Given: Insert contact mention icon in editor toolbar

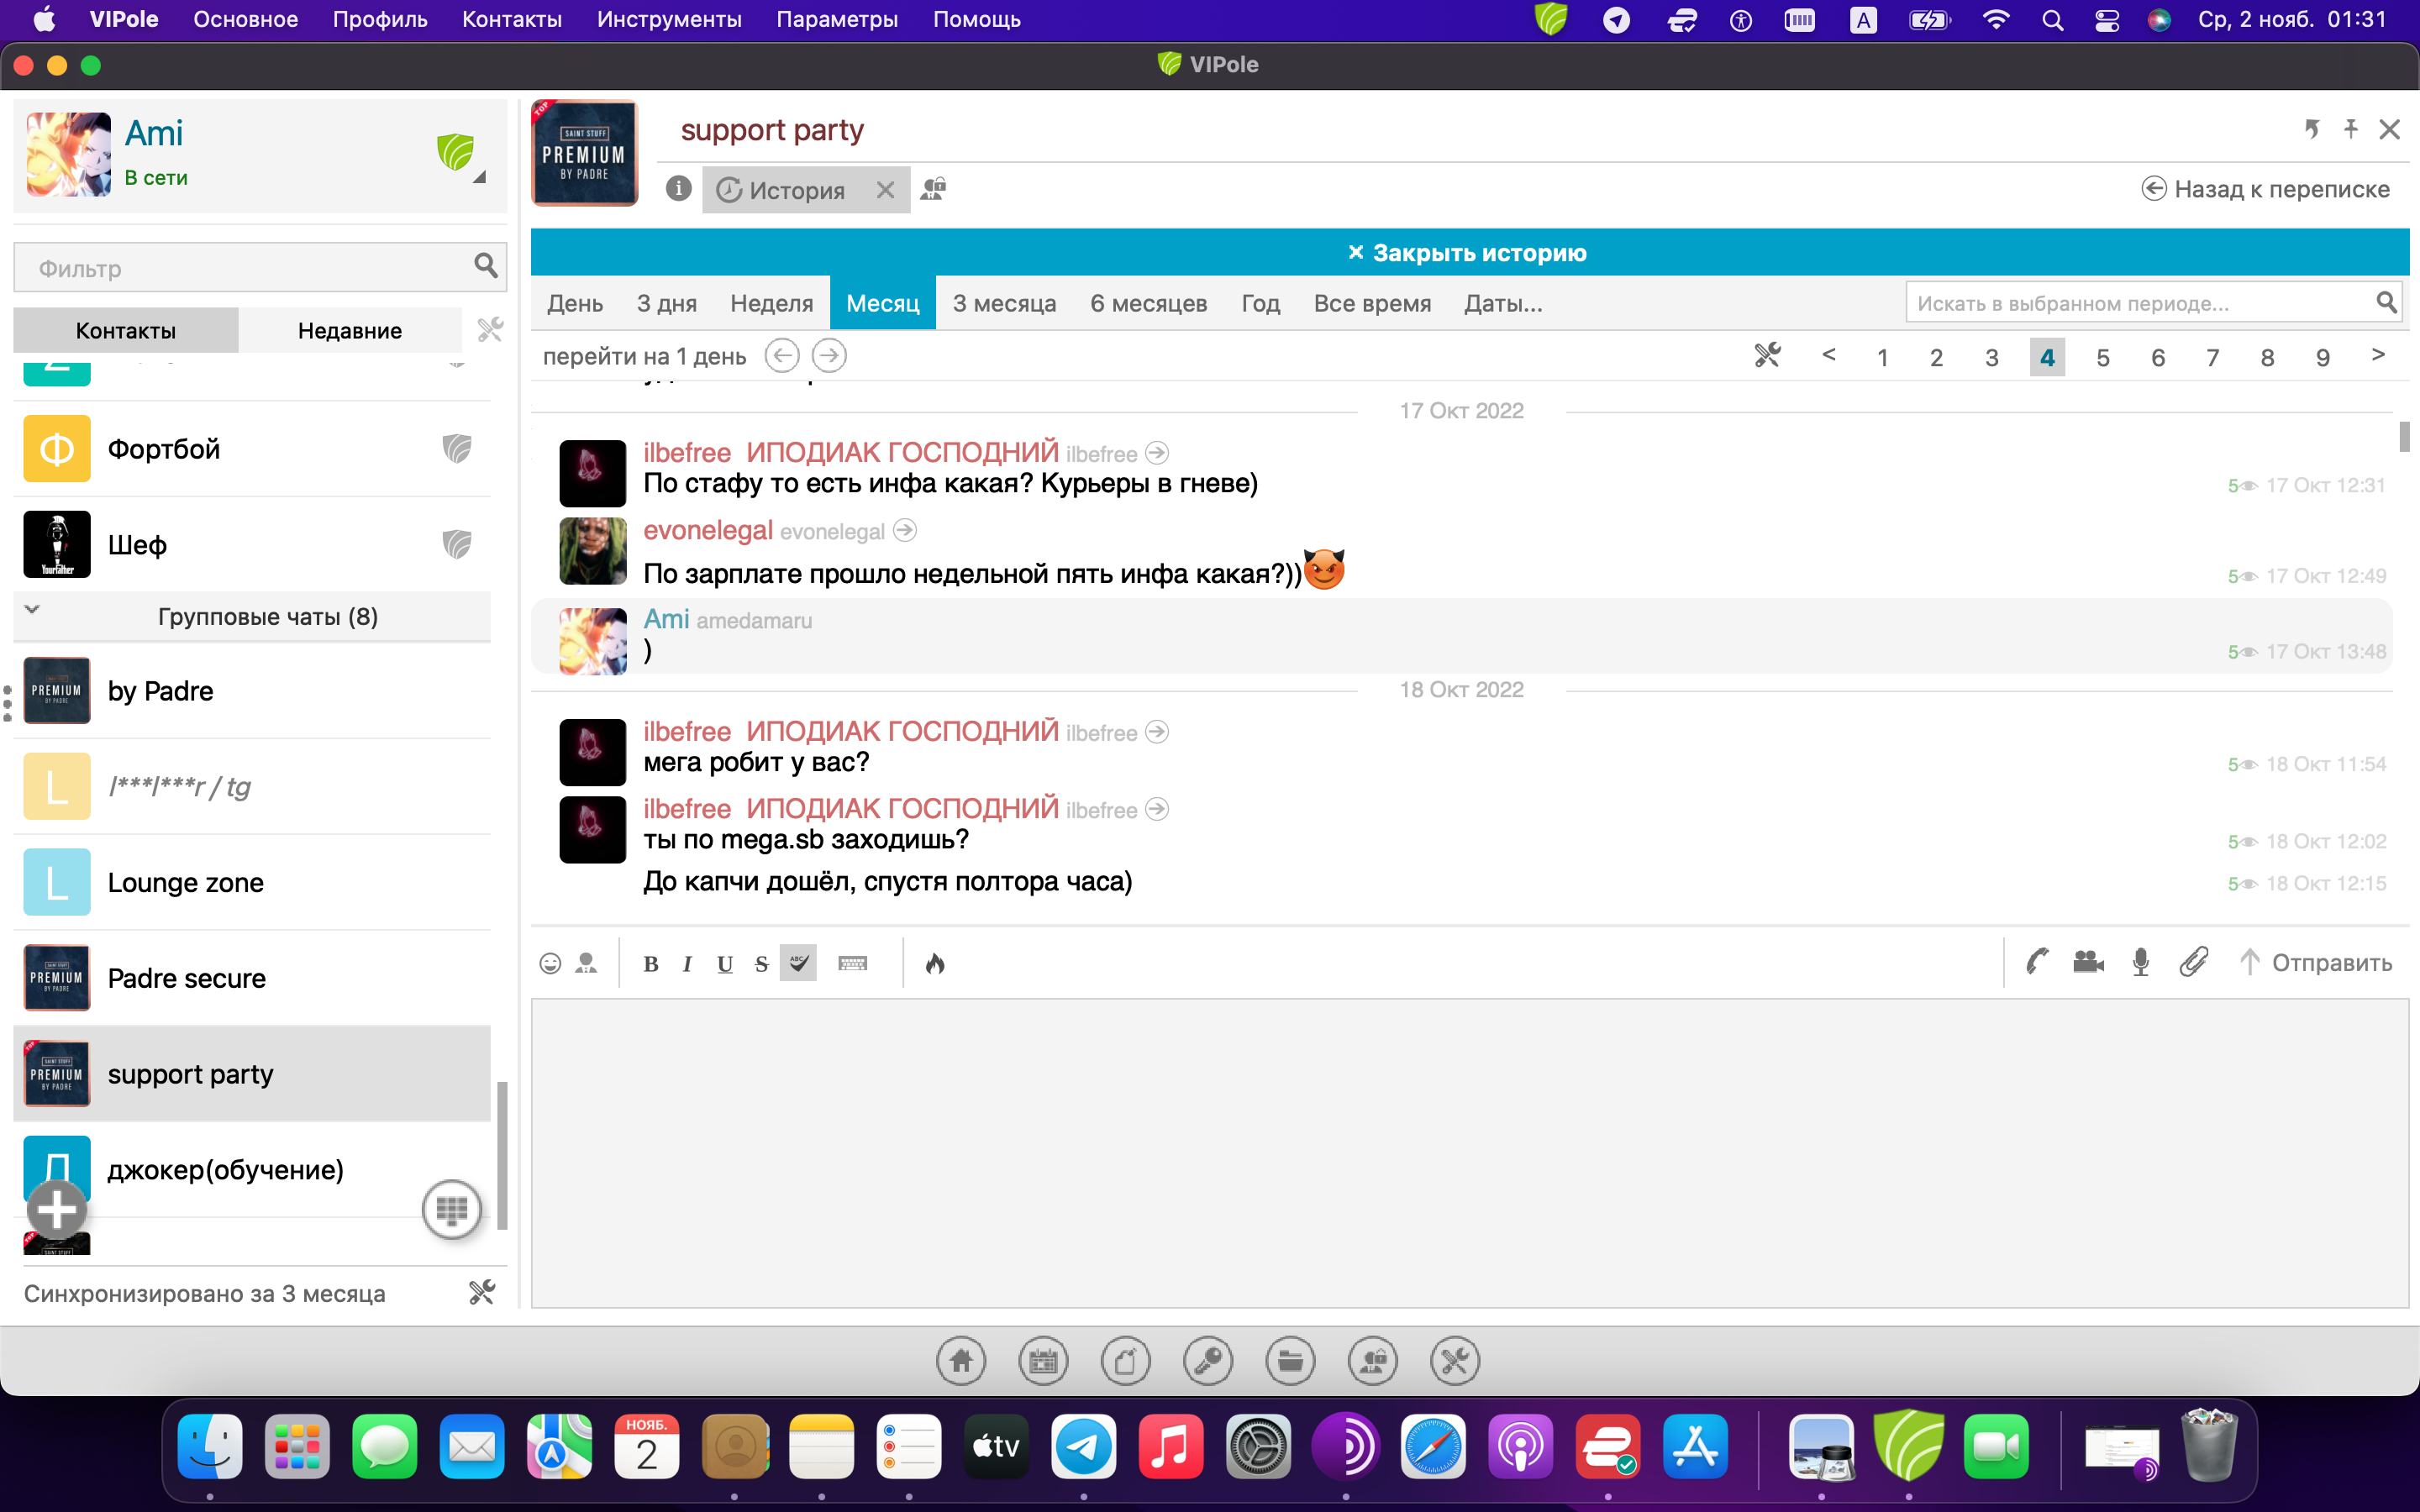Looking at the screenshot, I should pos(587,963).
